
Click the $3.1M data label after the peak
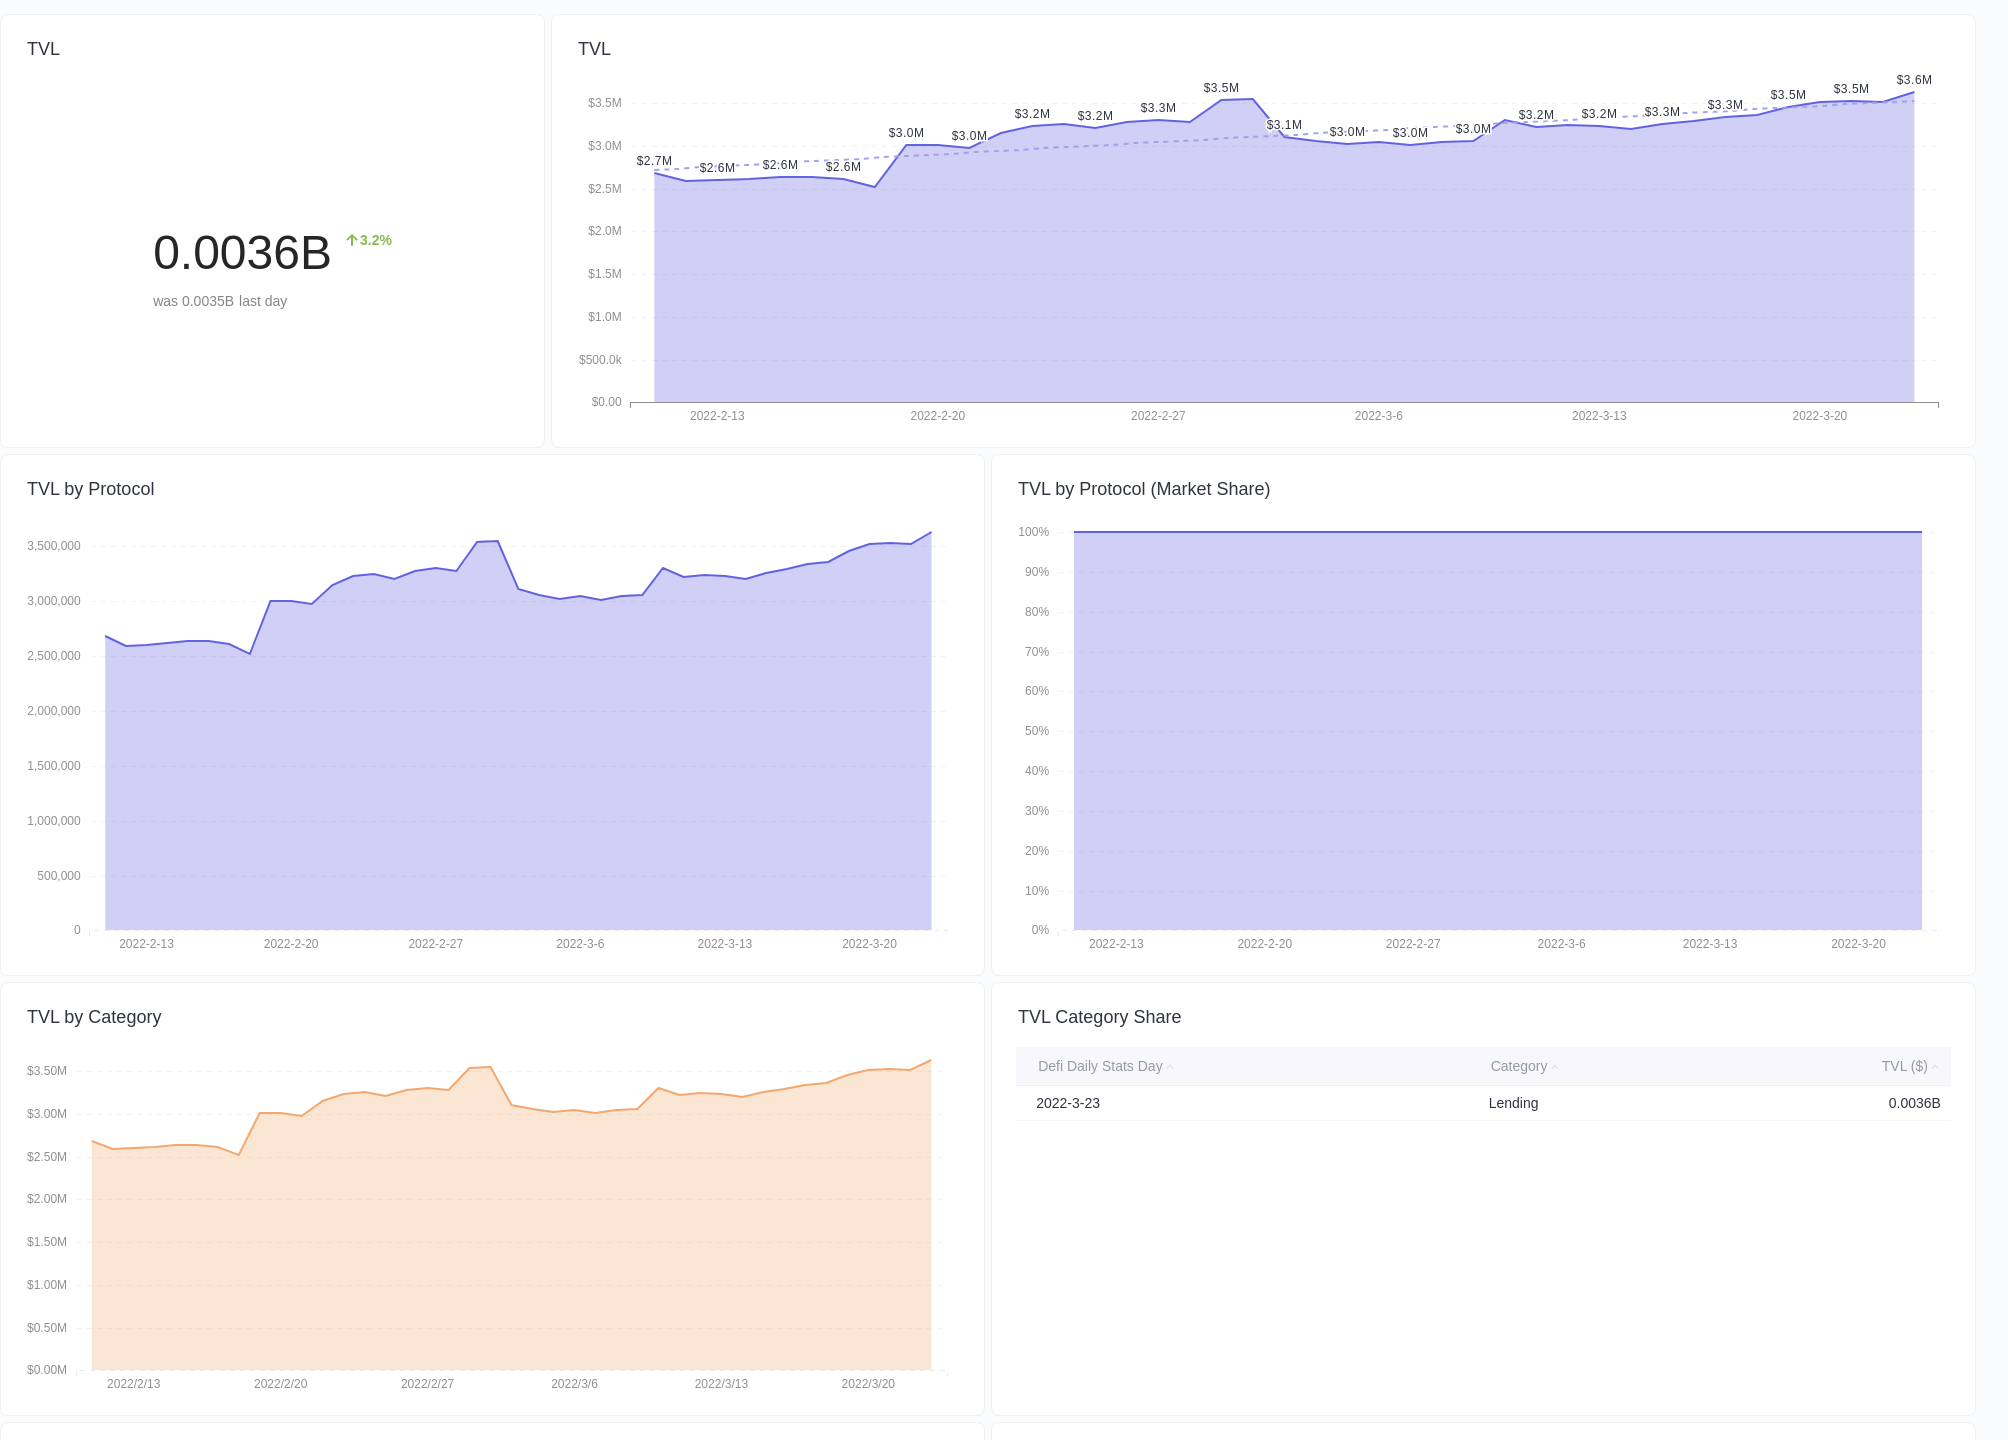(x=1284, y=123)
